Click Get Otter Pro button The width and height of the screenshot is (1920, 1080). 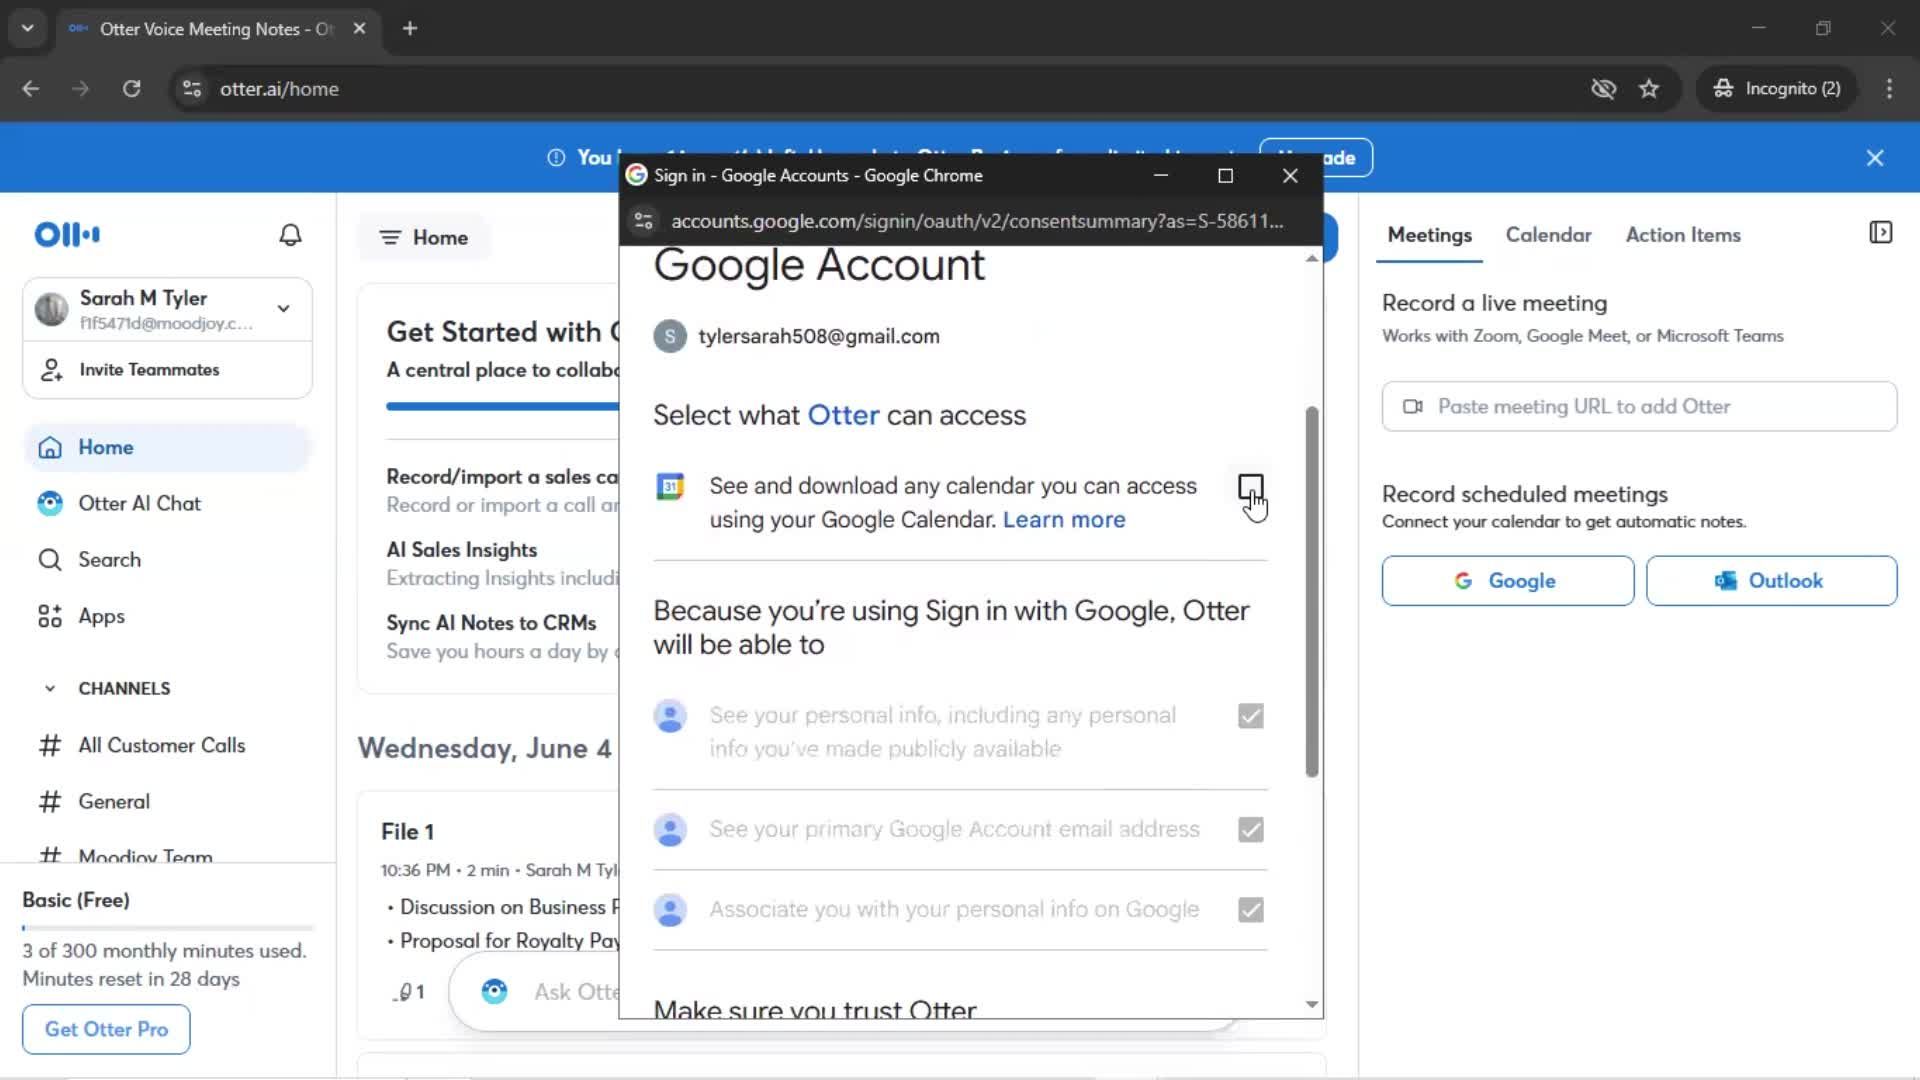106,1030
